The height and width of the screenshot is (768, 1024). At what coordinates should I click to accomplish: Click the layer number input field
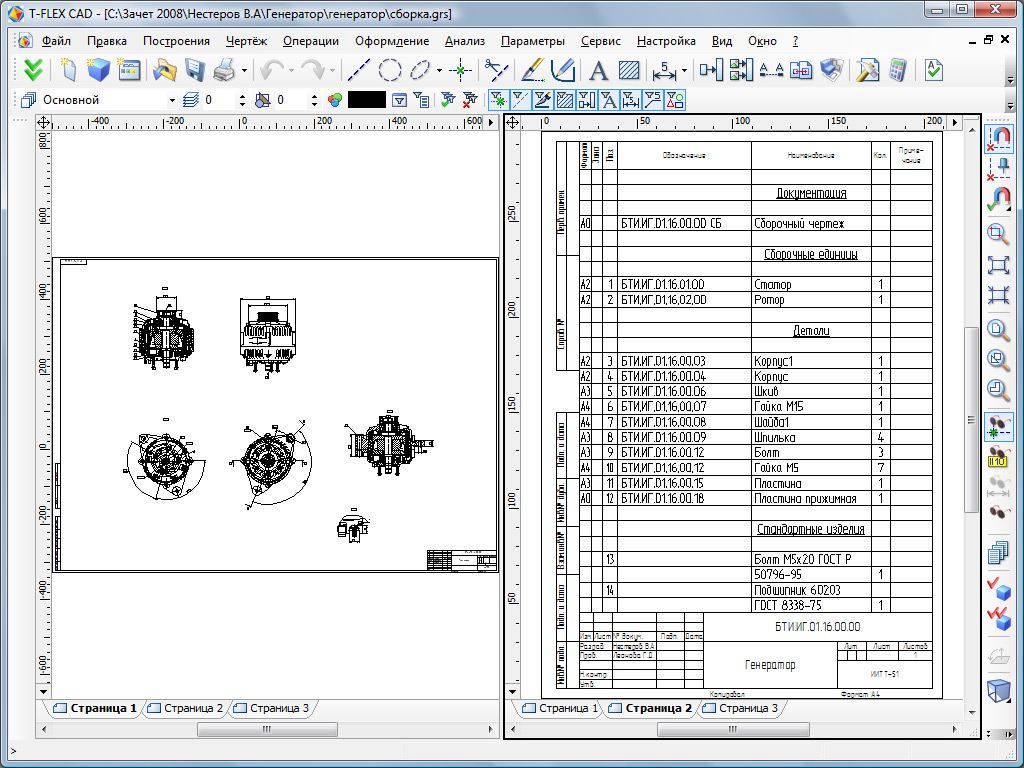coord(219,100)
